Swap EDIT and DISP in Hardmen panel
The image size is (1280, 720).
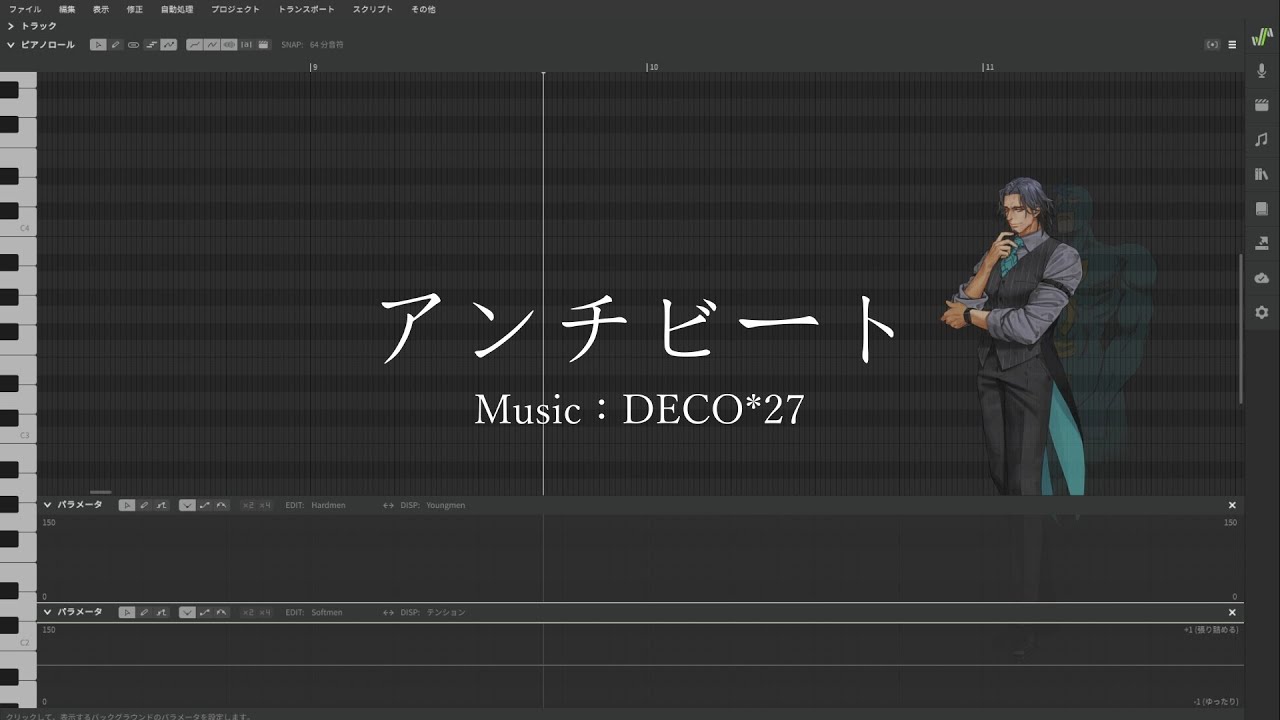pos(389,505)
